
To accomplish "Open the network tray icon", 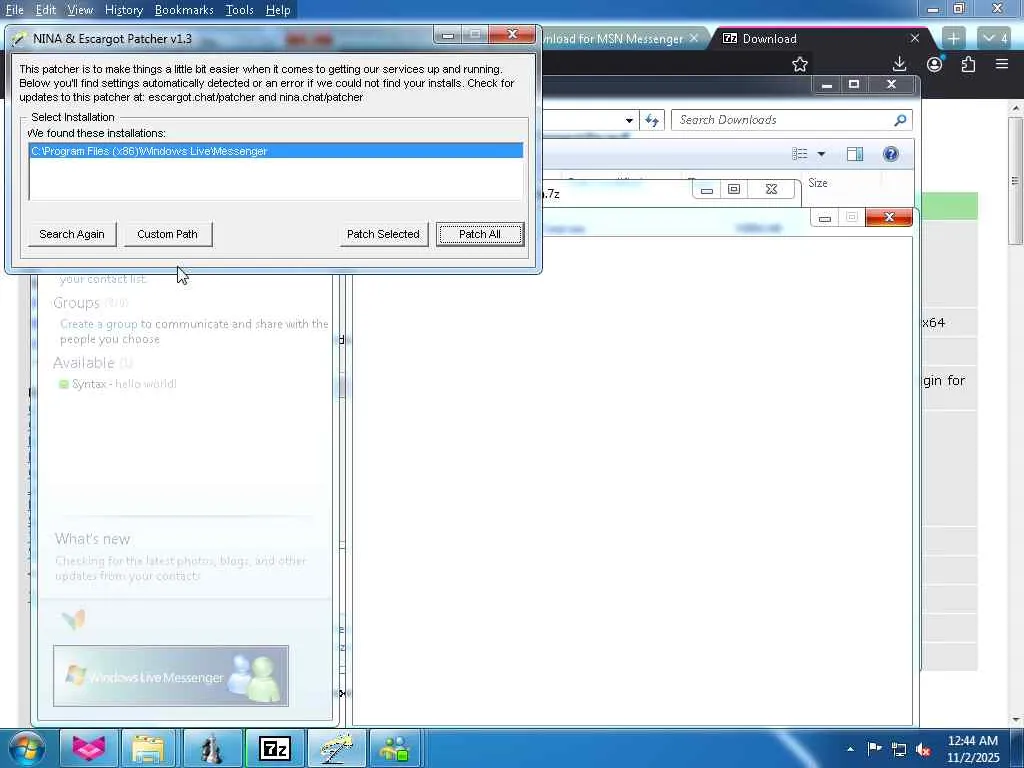I will click(899, 750).
